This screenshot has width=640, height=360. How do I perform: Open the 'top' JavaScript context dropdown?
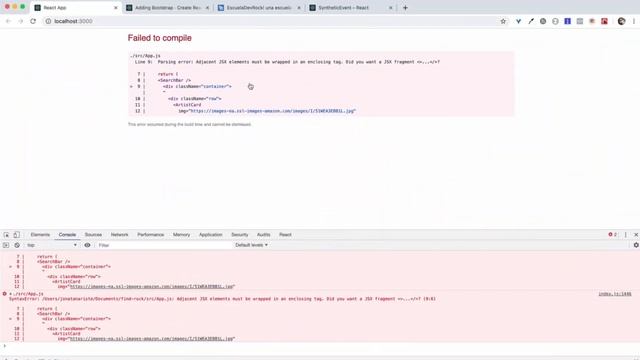(x=52, y=245)
